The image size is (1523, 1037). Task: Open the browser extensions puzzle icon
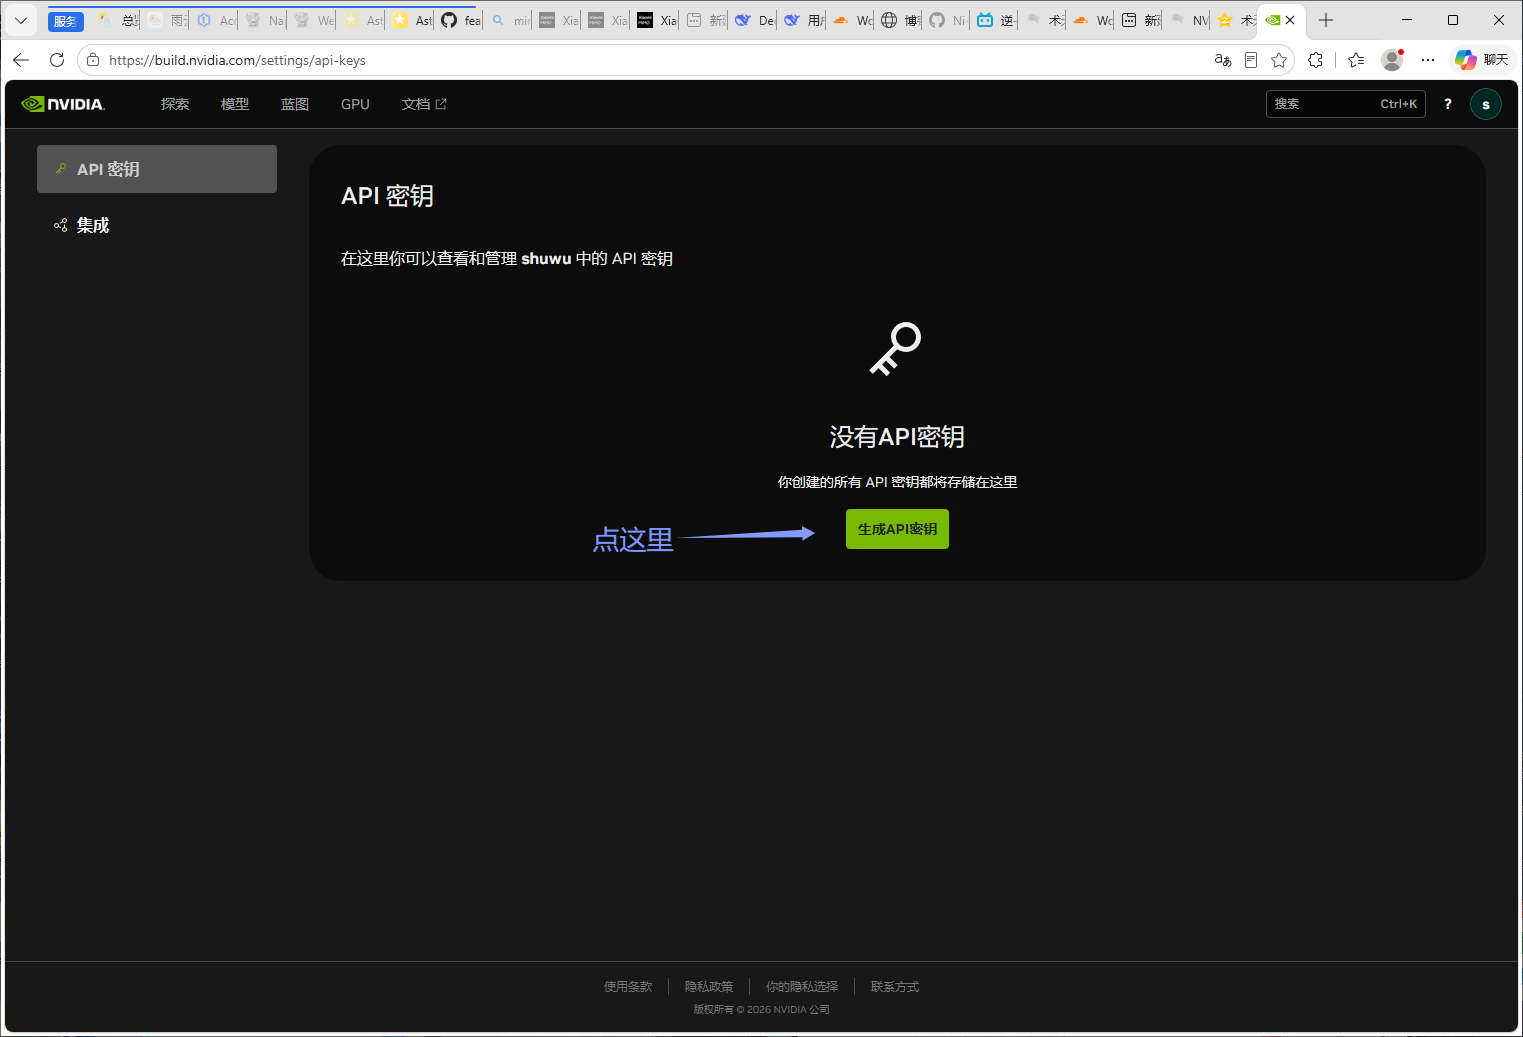1315,60
